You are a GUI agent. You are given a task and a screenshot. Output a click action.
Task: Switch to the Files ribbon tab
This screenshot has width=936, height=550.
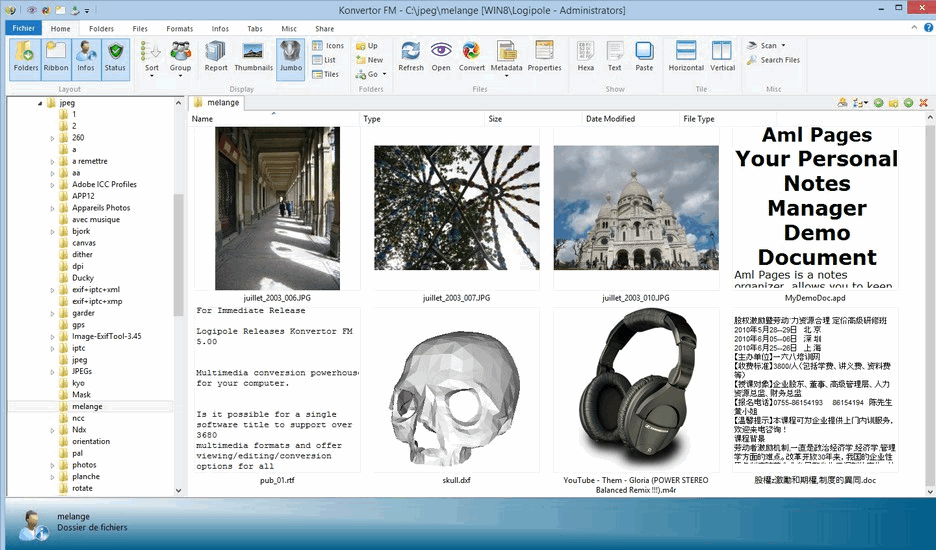(x=140, y=29)
